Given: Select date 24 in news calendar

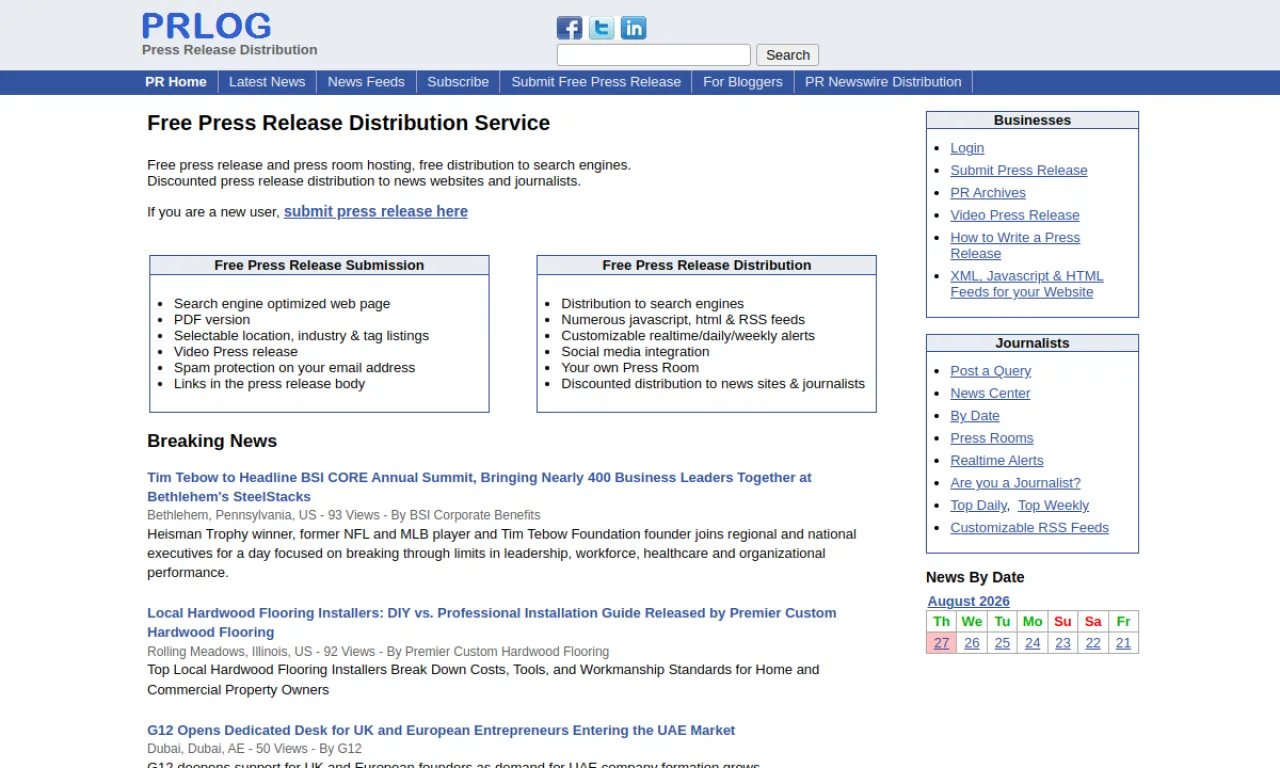Looking at the screenshot, I should click(x=1033, y=643).
